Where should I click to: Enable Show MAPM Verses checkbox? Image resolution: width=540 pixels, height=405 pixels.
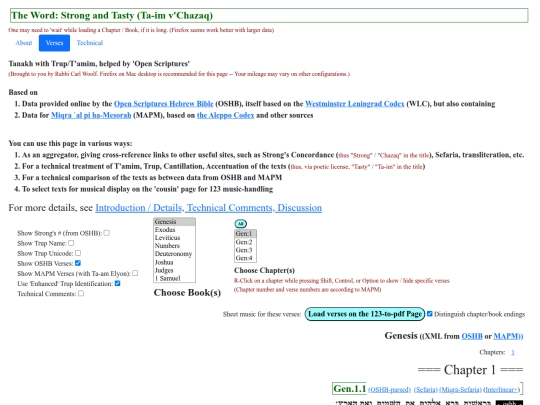(x=135, y=273)
